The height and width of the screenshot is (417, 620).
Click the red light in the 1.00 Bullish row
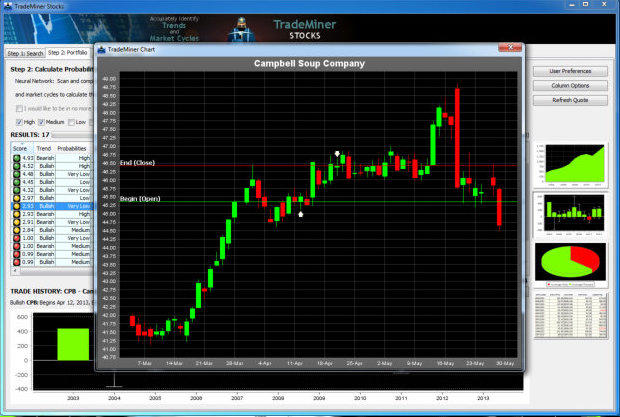pyautogui.click(x=17, y=238)
